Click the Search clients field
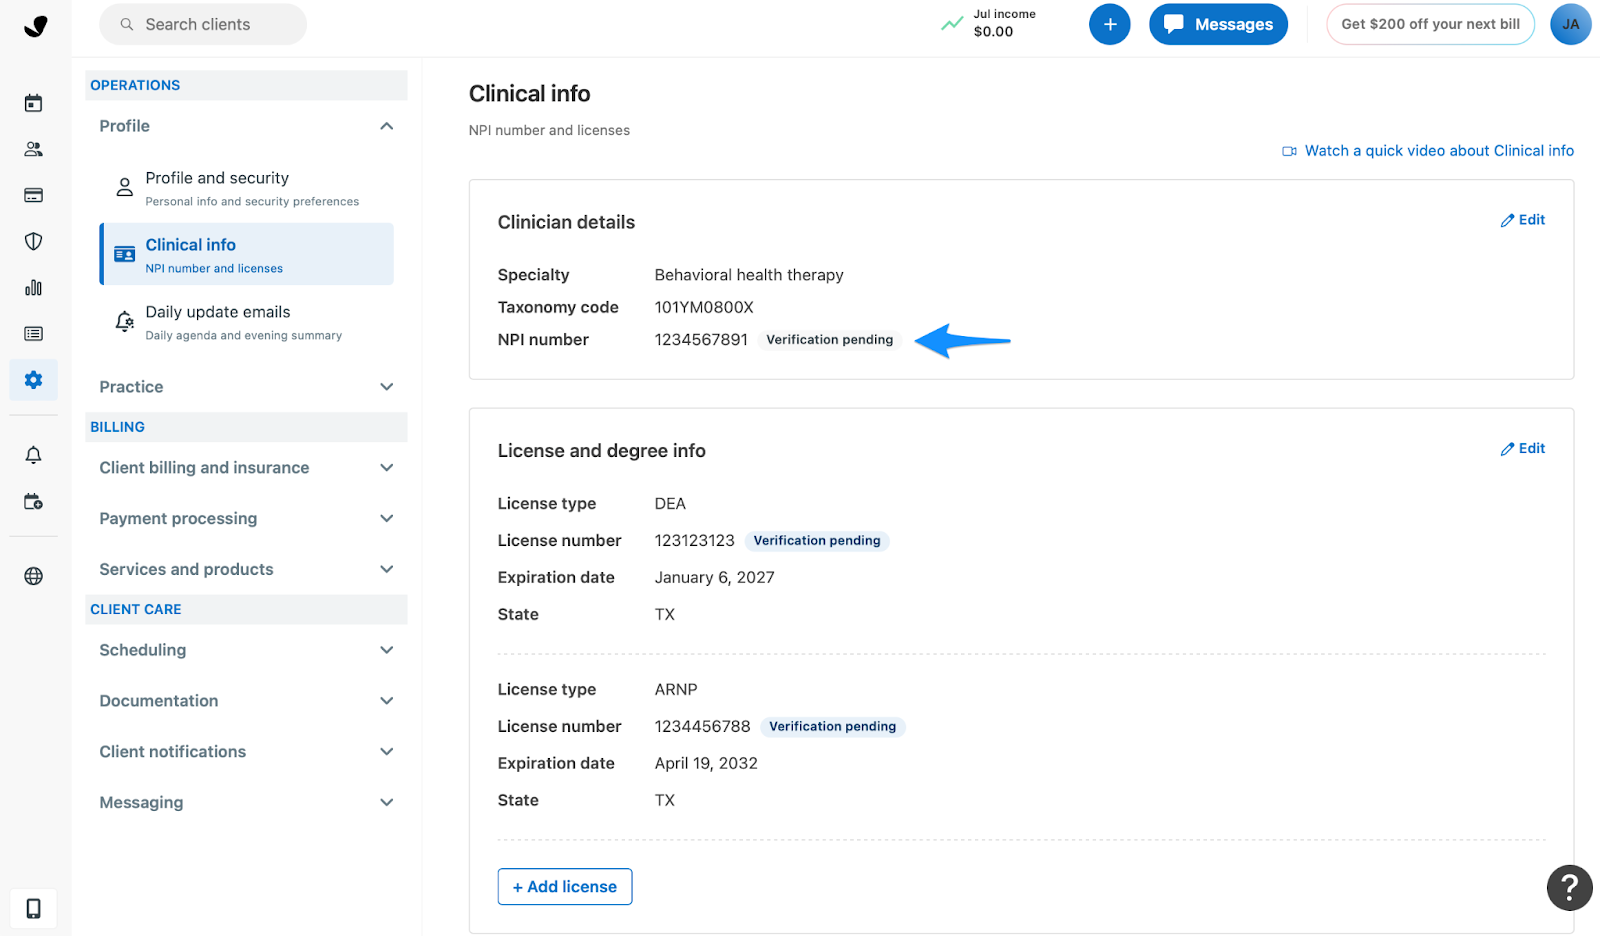This screenshot has width=1600, height=936. click(202, 24)
